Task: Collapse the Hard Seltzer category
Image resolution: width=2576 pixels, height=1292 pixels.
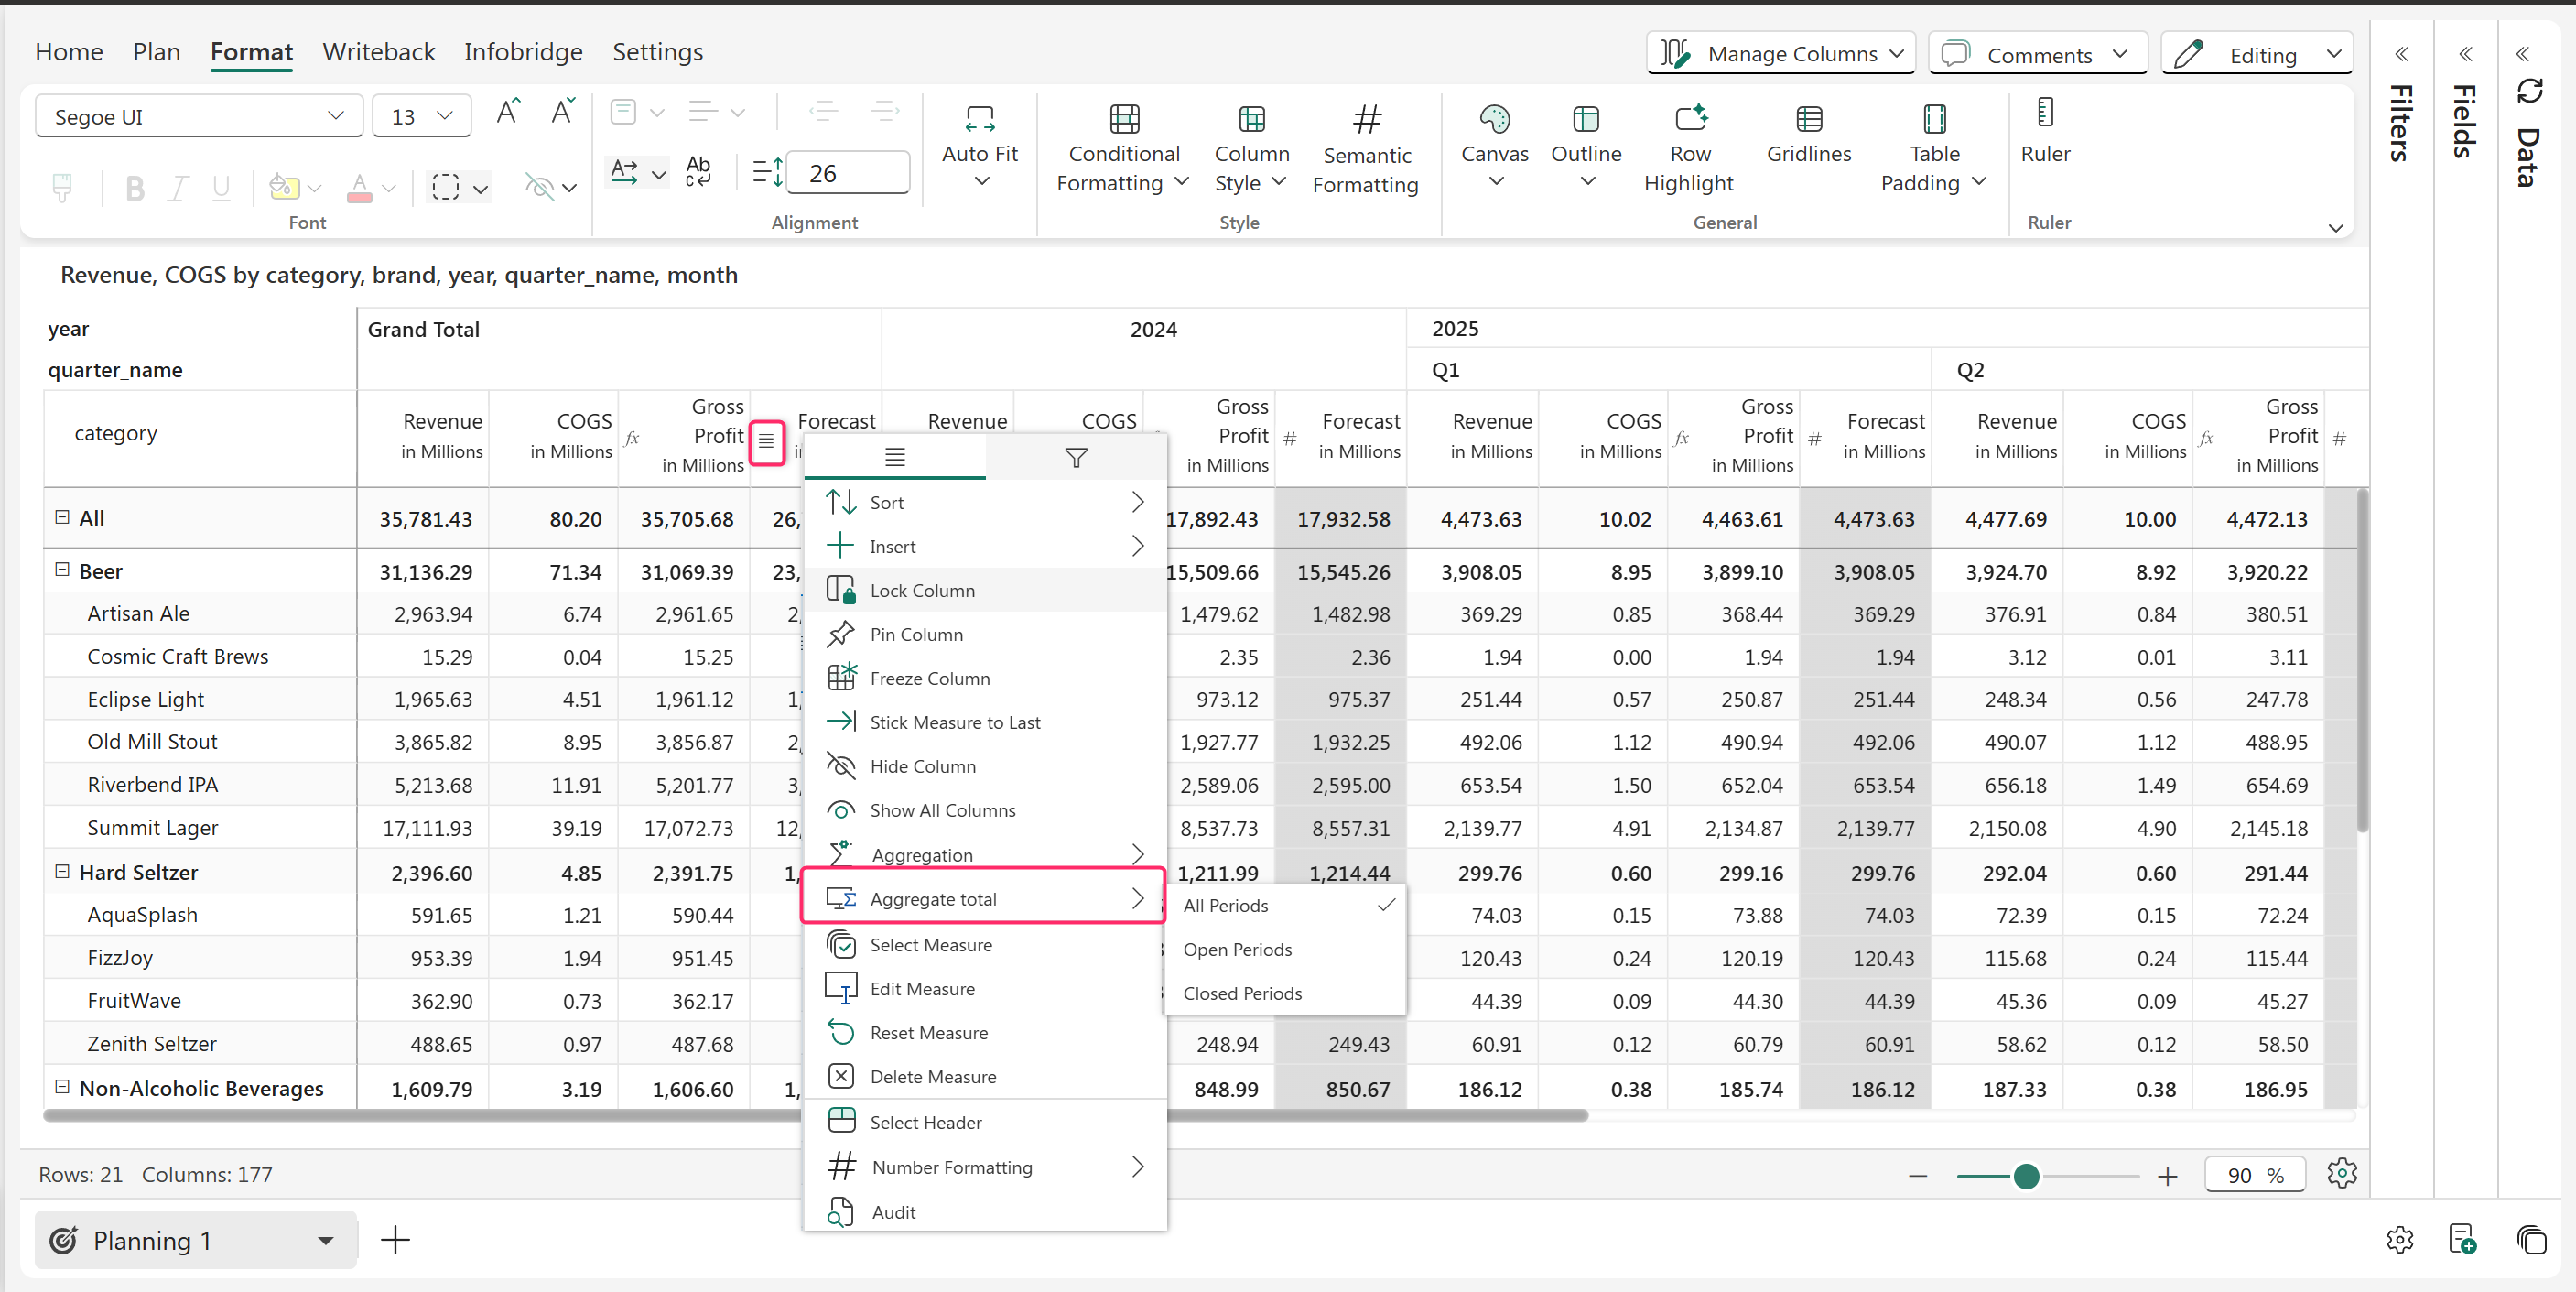Action: [x=62, y=871]
